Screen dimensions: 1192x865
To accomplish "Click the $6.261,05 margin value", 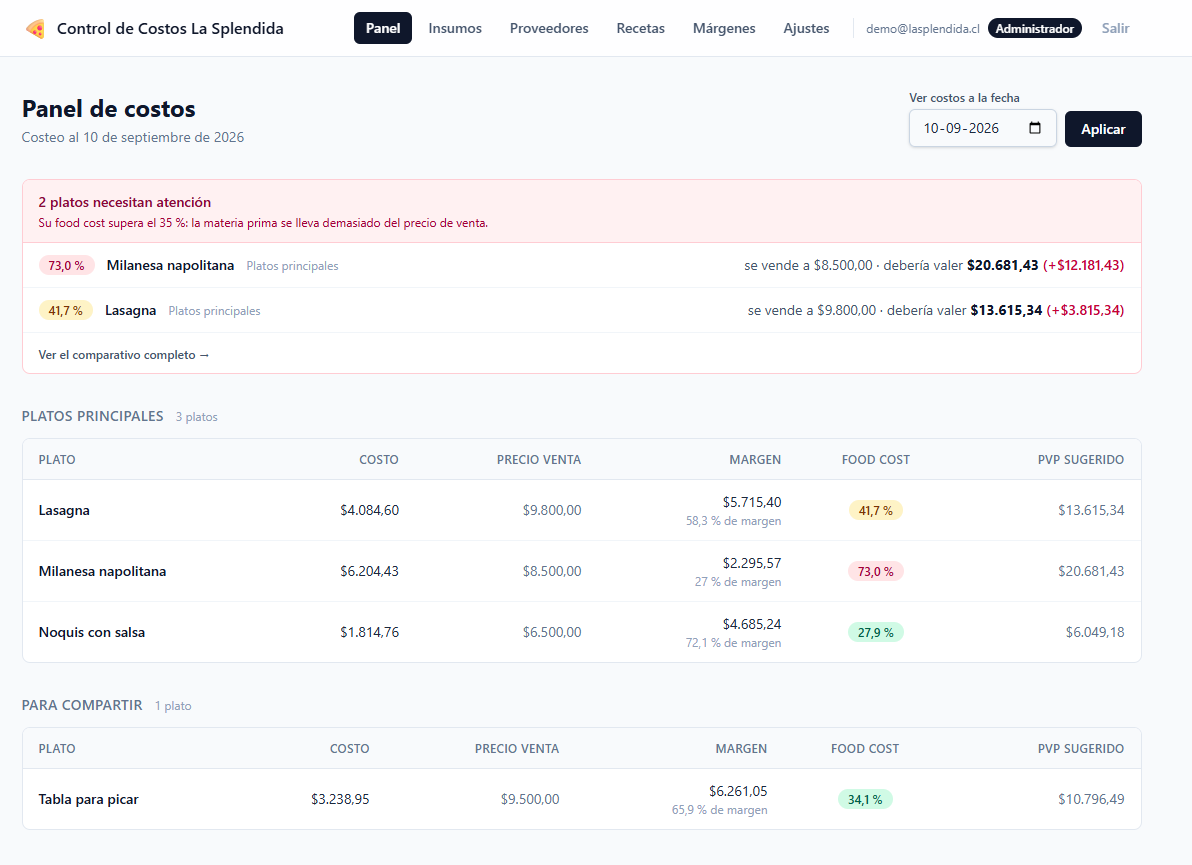I will 738,791.
